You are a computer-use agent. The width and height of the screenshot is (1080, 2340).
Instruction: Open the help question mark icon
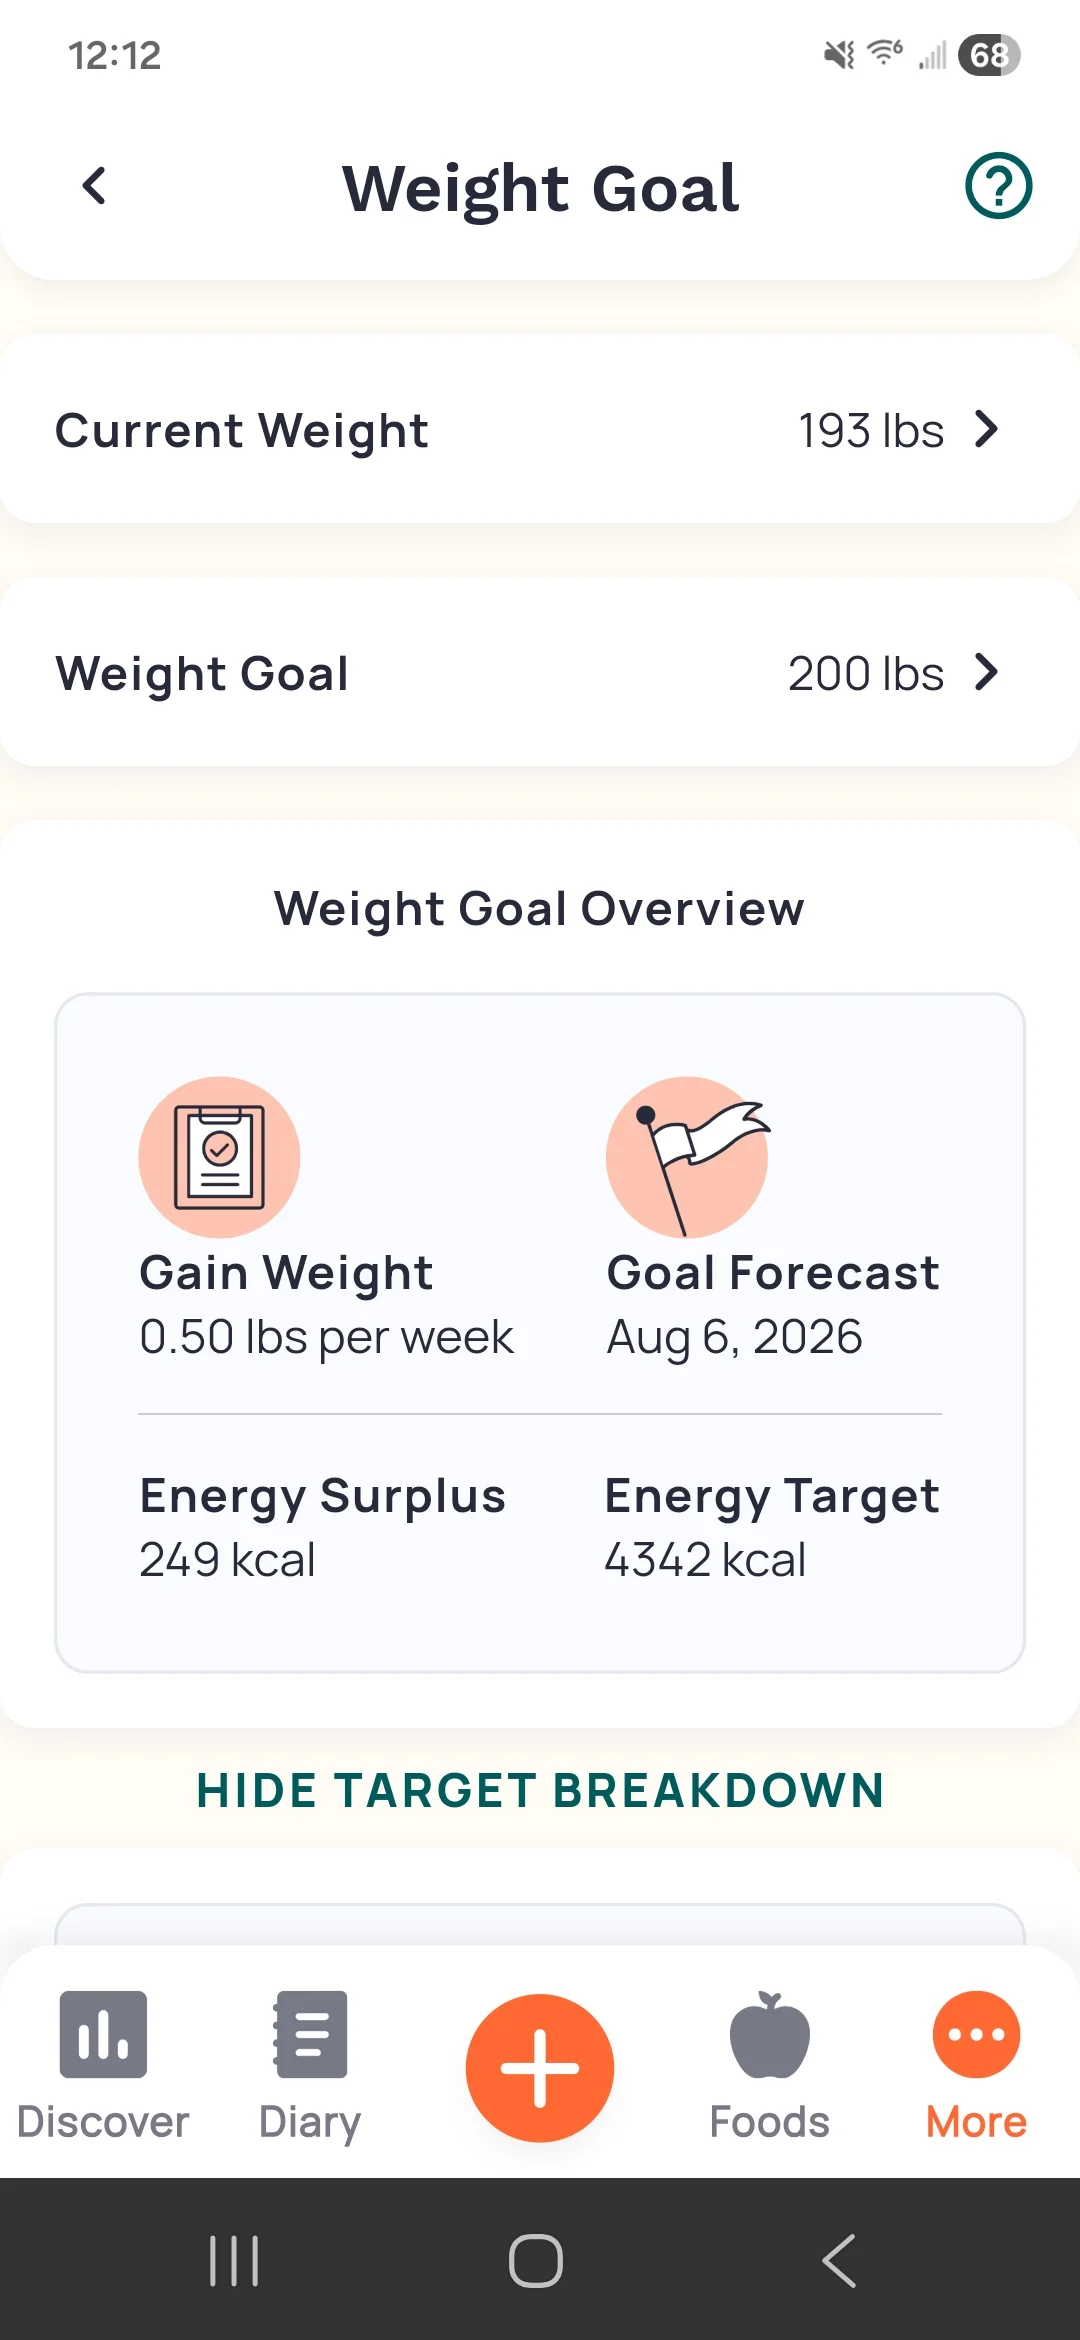998,186
